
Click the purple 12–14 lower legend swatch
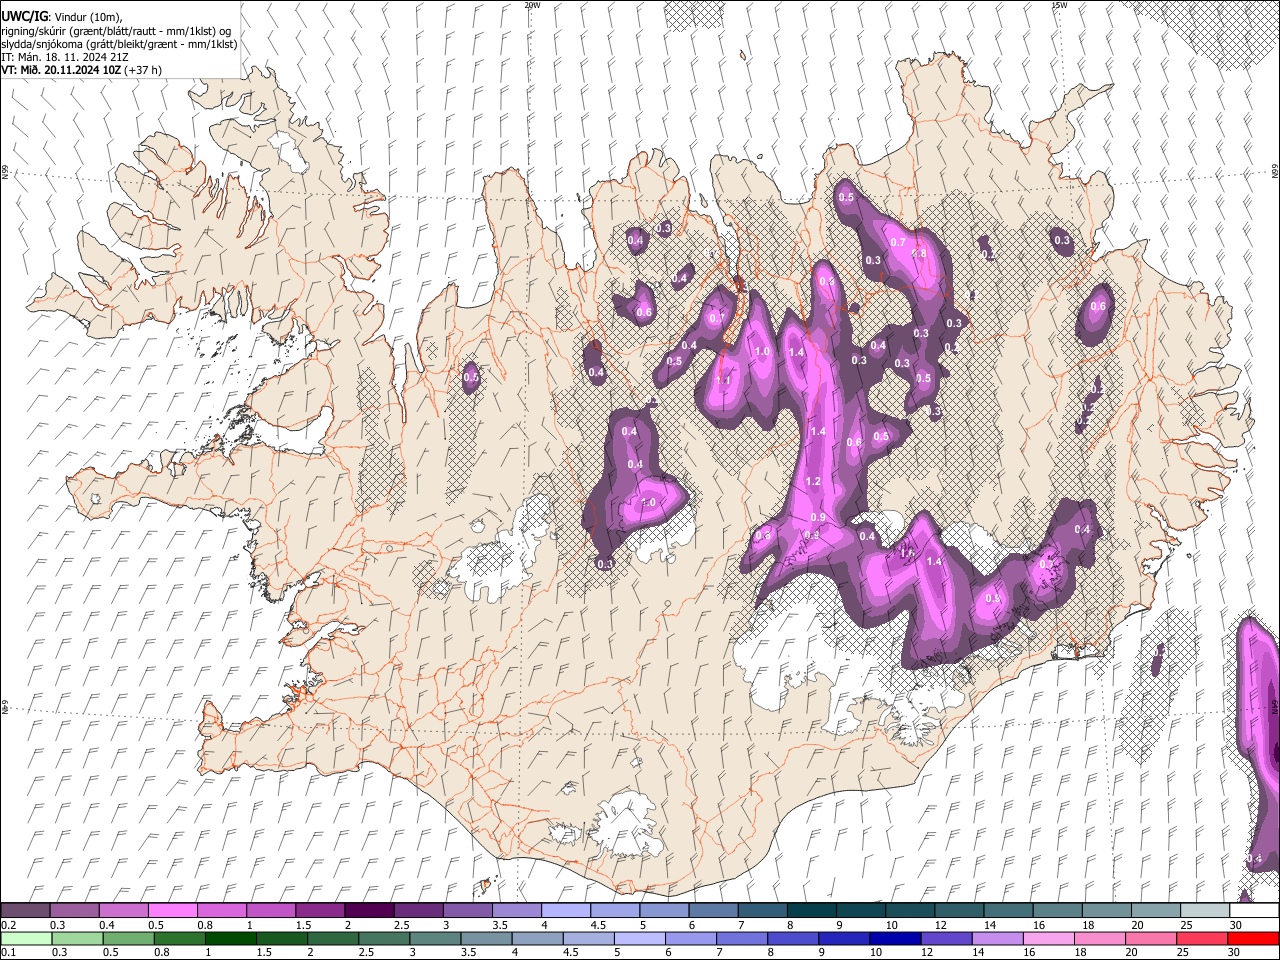(946, 938)
